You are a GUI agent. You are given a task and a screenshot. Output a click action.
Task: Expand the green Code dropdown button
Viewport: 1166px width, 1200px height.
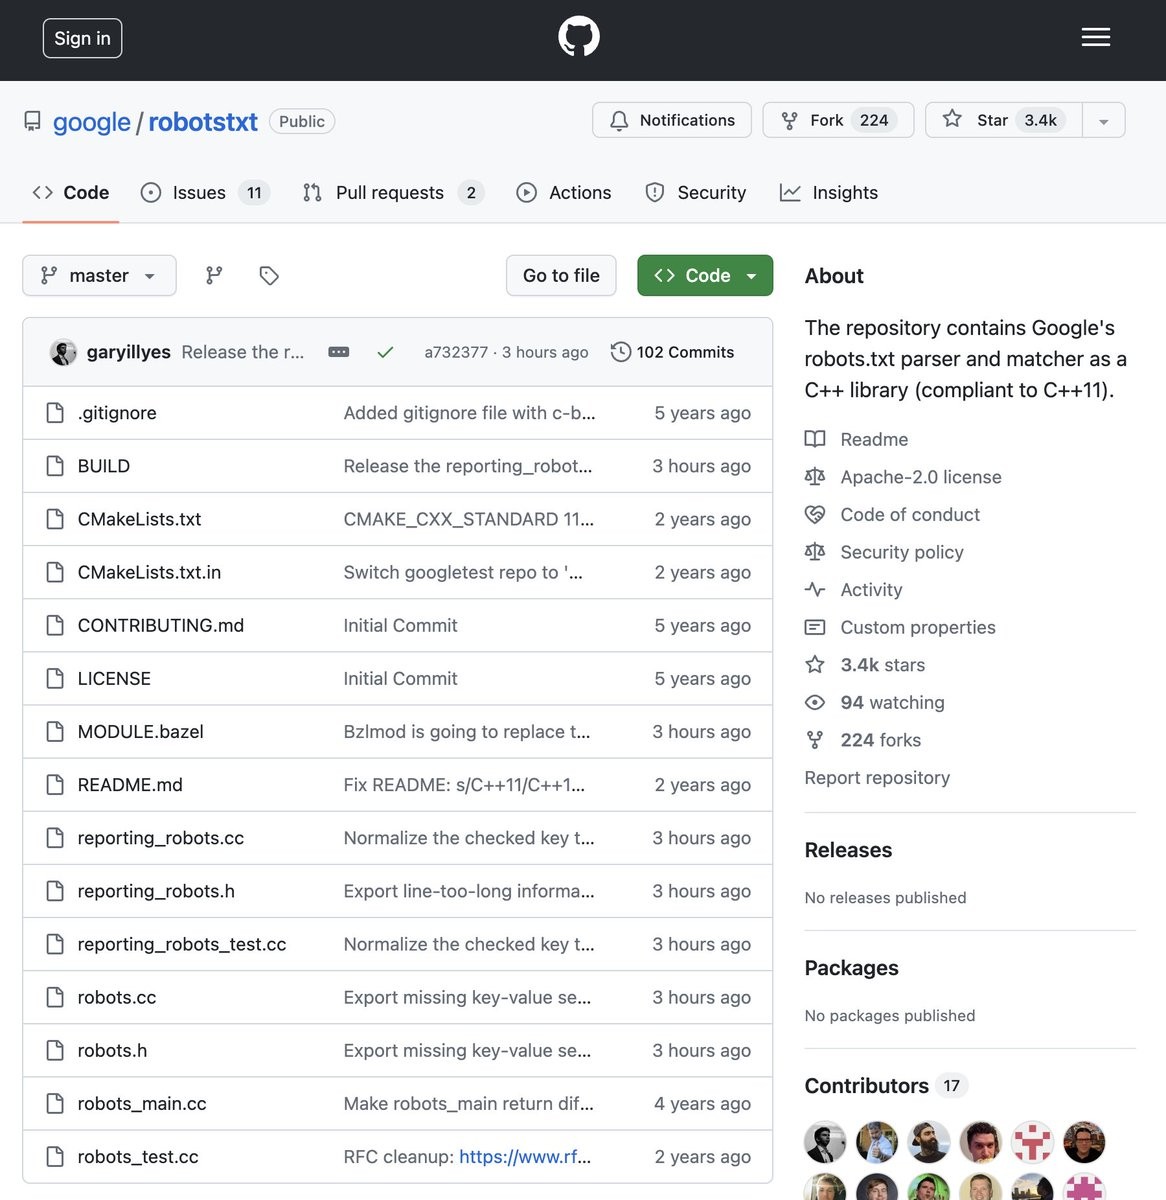pyautogui.click(x=705, y=276)
